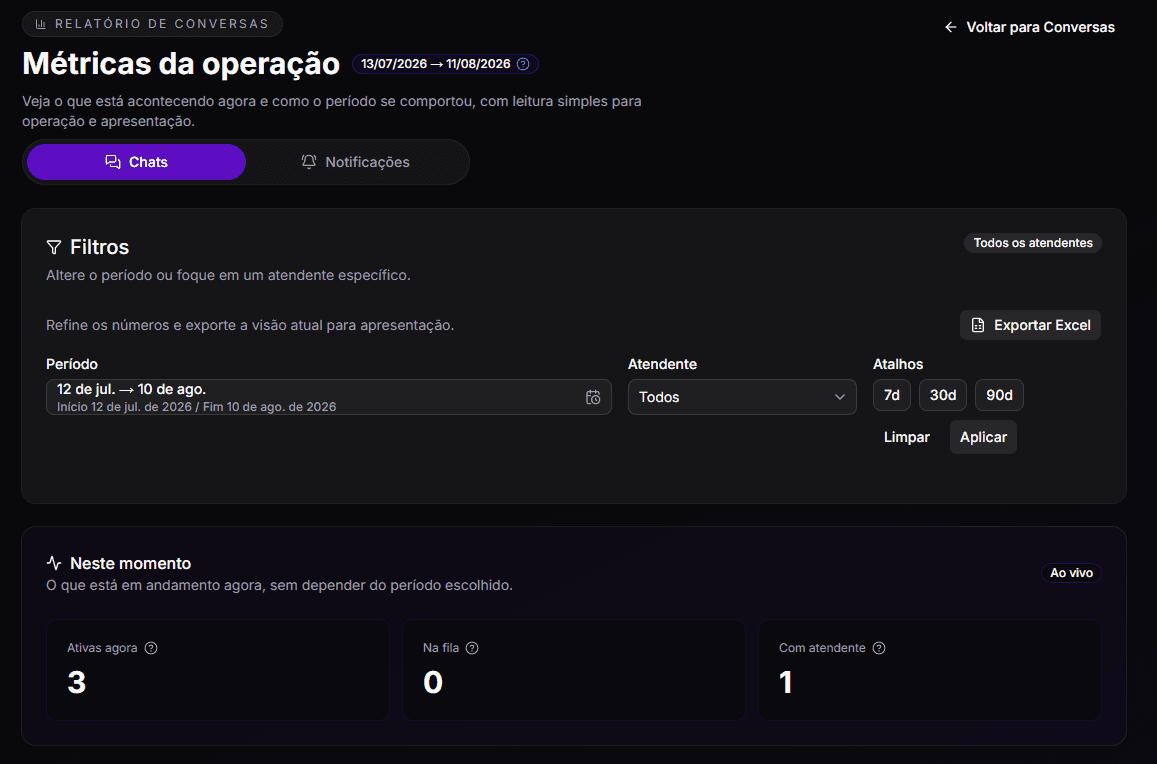Click the Relatório de Conversas label
The image size is (1157, 764).
coord(162,24)
